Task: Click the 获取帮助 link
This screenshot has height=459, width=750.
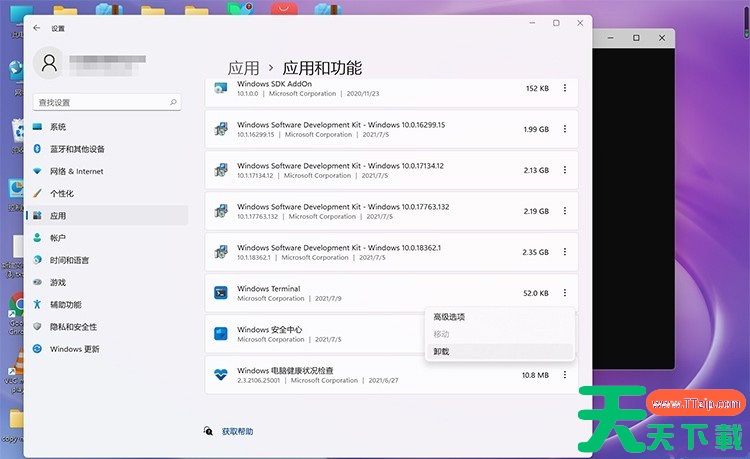Action: click(237, 431)
